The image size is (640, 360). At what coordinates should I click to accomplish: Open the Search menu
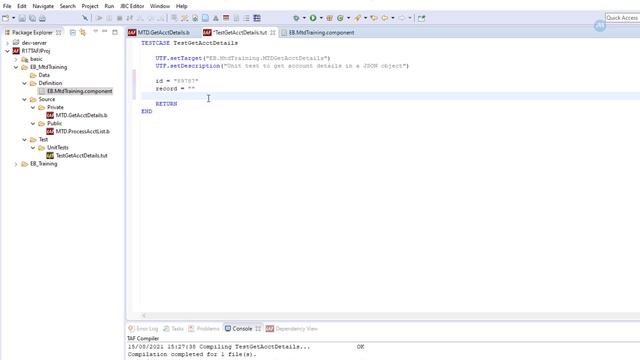pos(67,6)
